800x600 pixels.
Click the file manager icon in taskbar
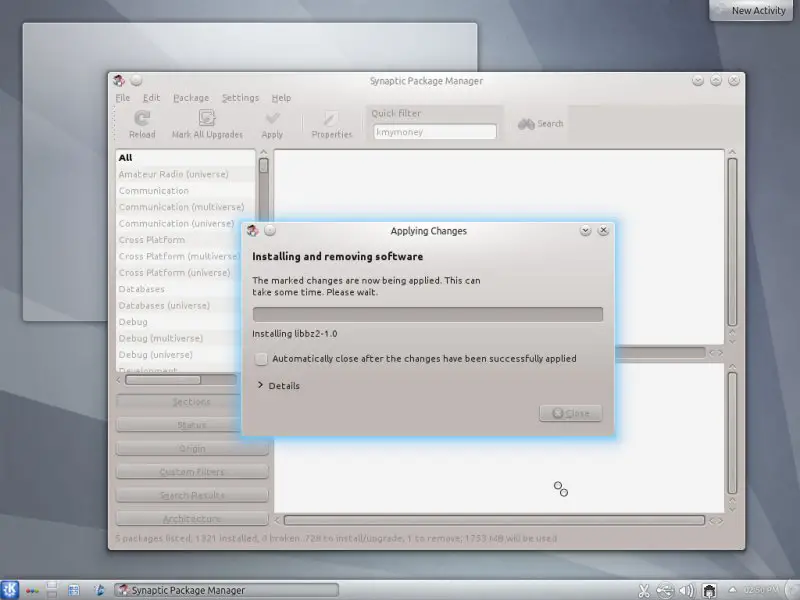pos(74,590)
